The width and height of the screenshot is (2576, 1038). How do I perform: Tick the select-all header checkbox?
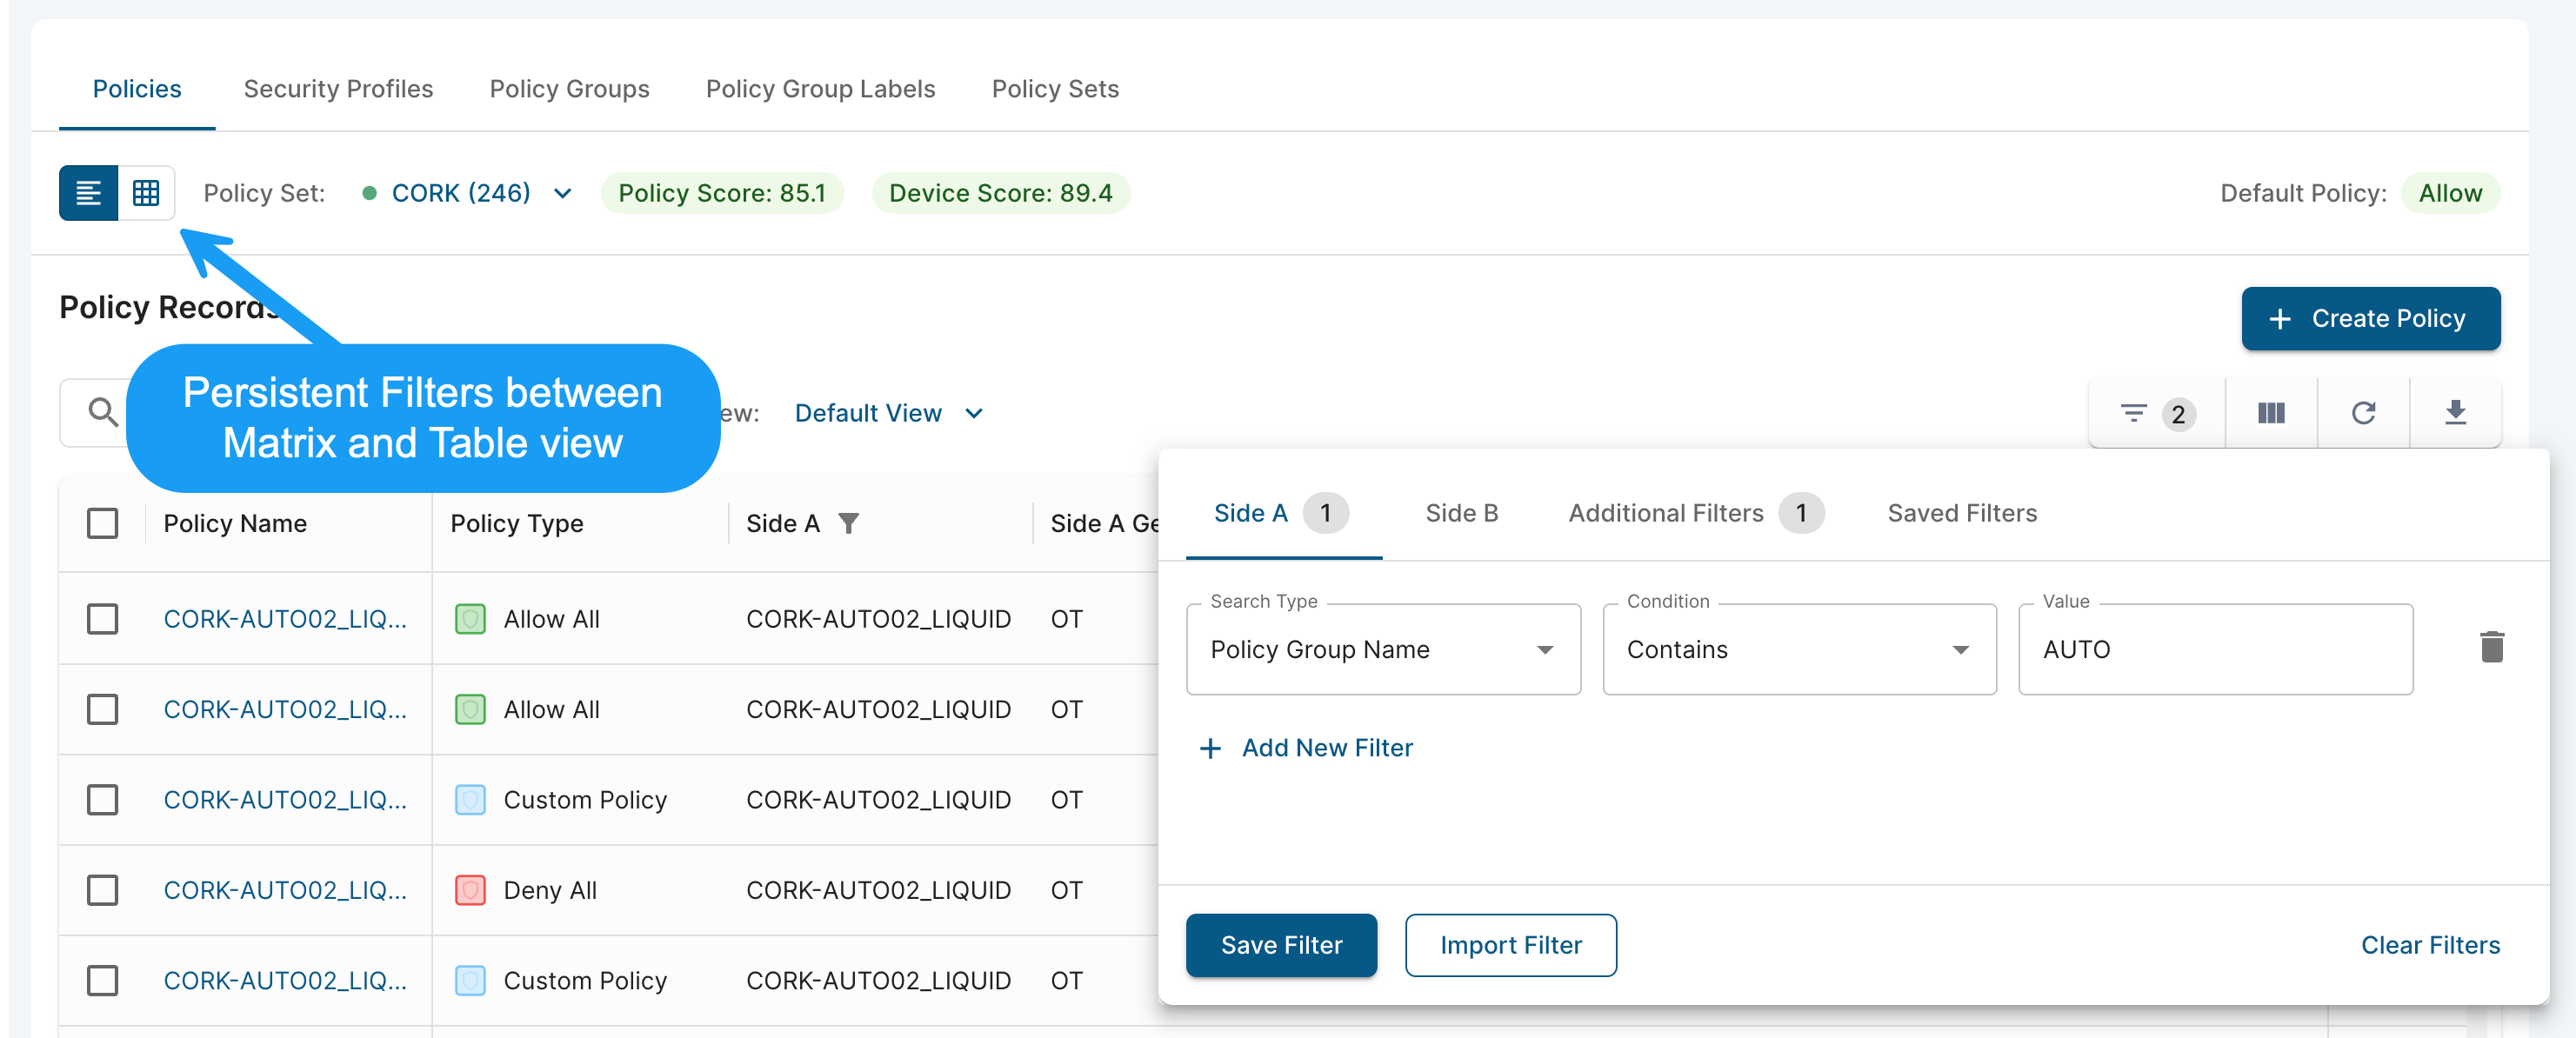(102, 523)
